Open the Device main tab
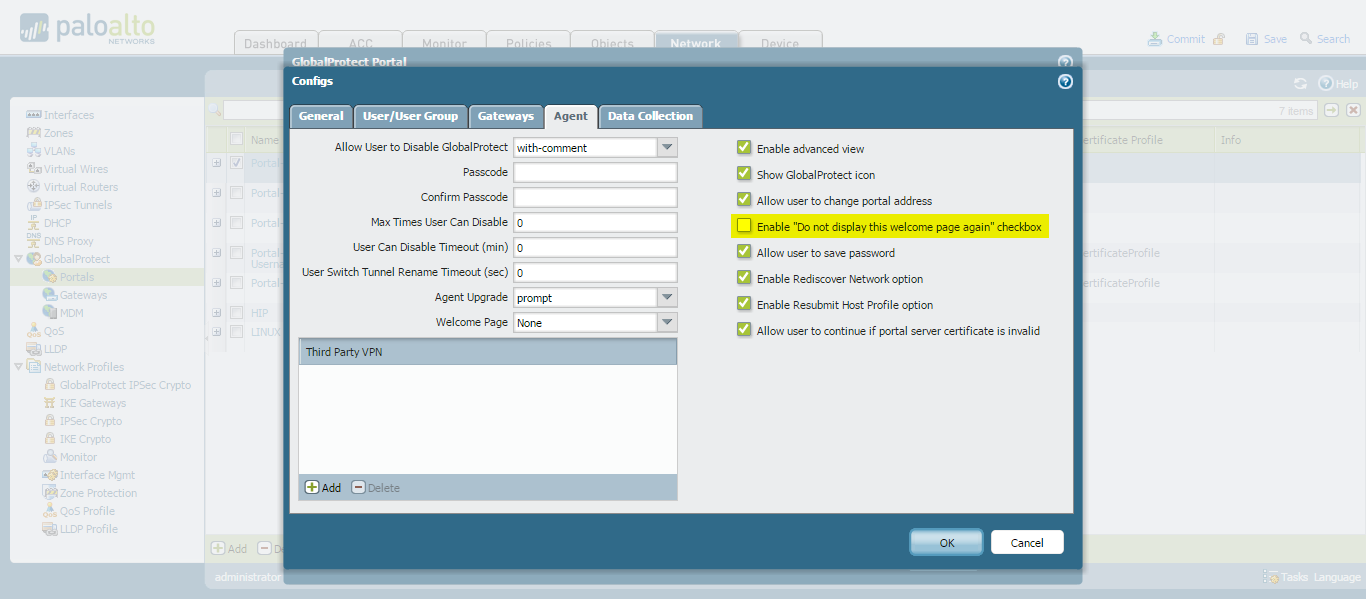Image resolution: width=1366 pixels, height=599 pixels. (780, 43)
